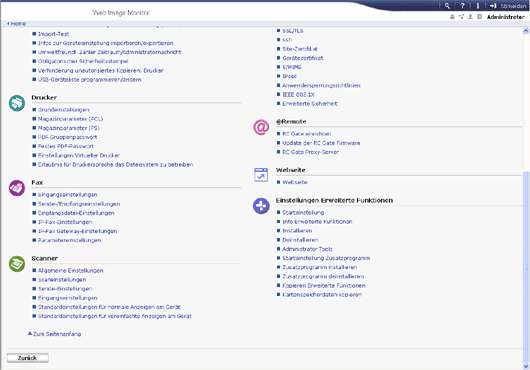Open Verhinderung unautorisiertes Kopieren: Drucker
The image size is (530, 370).
(101, 71)
